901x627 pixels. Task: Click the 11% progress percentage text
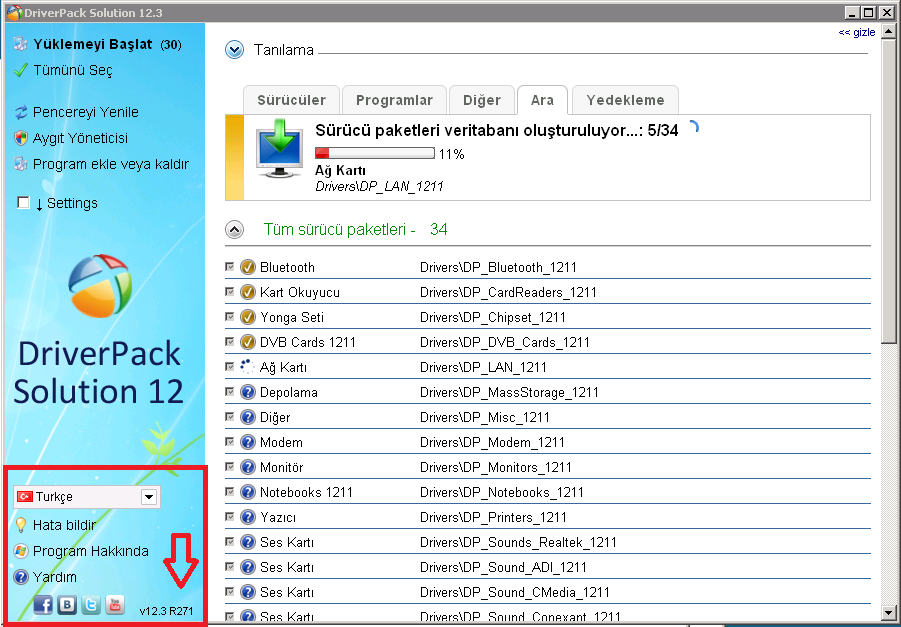(x=452, y=154)
